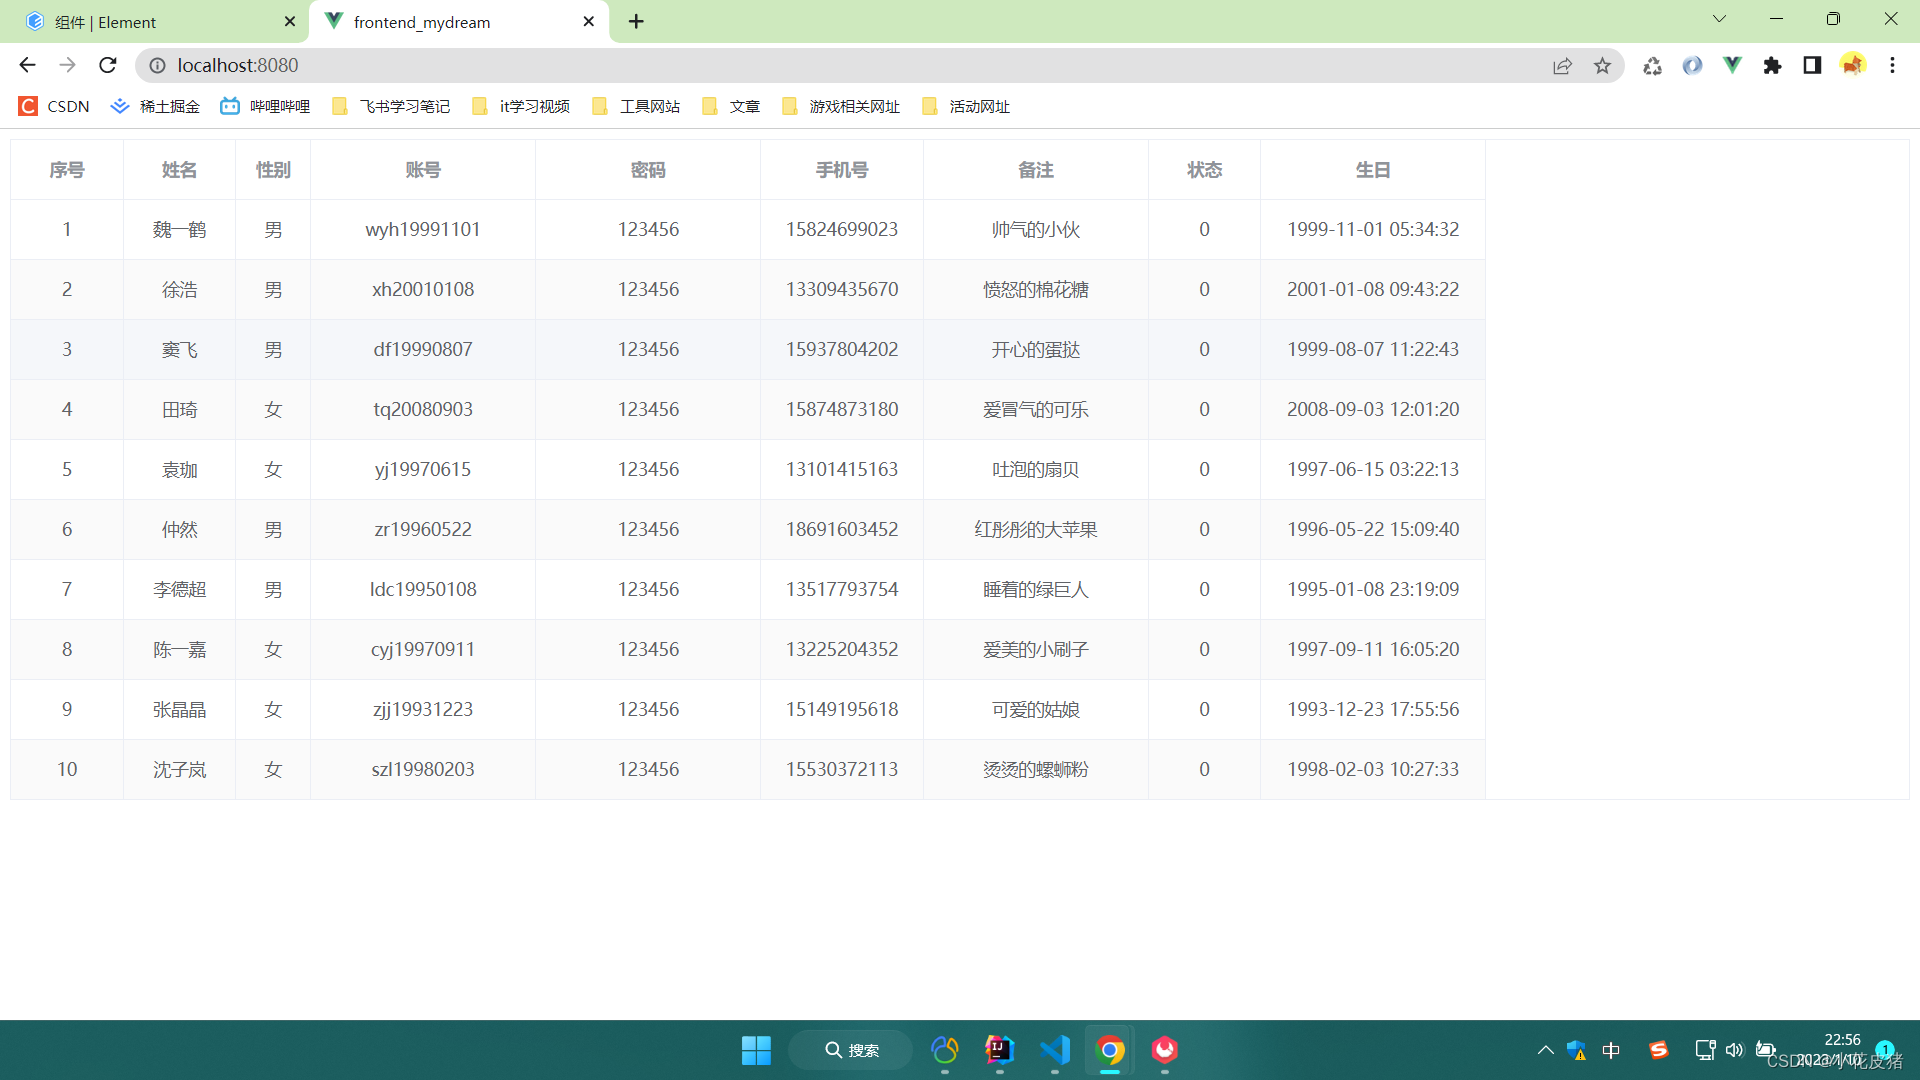Open the 工具网站 bookmark folder
The height and width of the screenshot is (1080, 1920).
point(636,106)
